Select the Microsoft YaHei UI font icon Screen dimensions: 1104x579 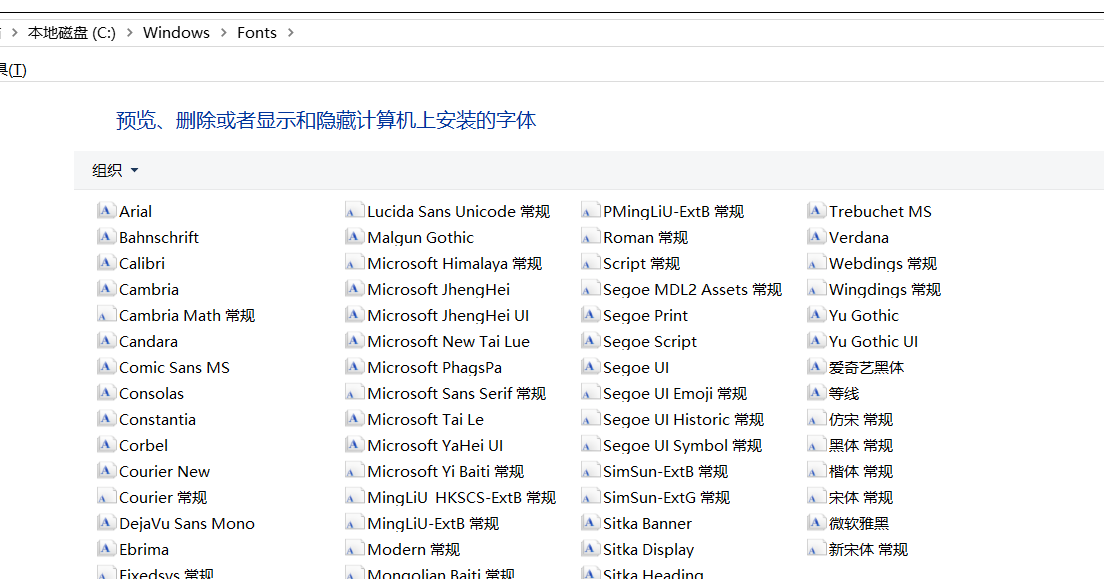[x=354, y=445]
